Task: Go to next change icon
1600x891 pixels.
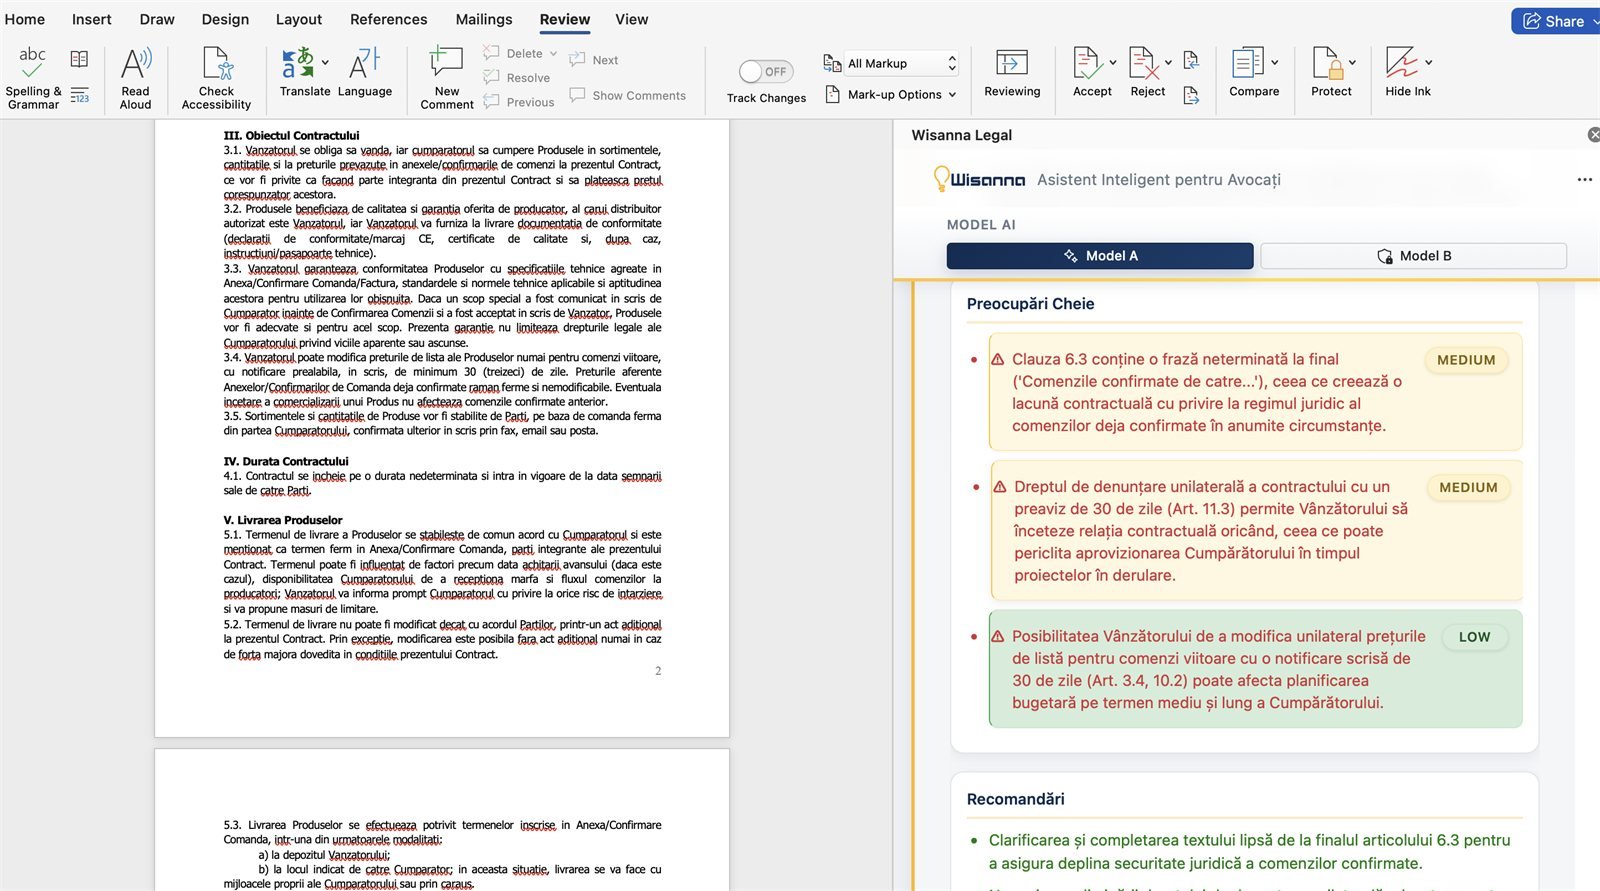Action: point(1191,95)
